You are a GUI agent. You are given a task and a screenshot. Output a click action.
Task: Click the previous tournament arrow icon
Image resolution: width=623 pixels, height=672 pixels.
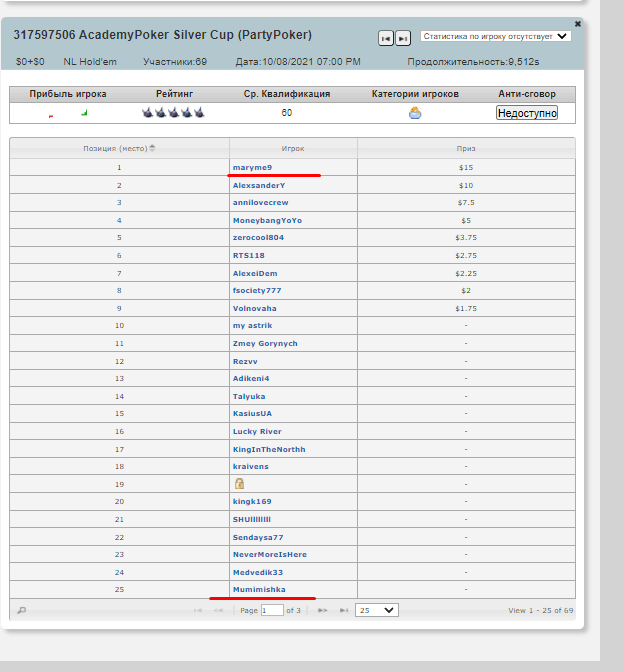tap(385, 38)
